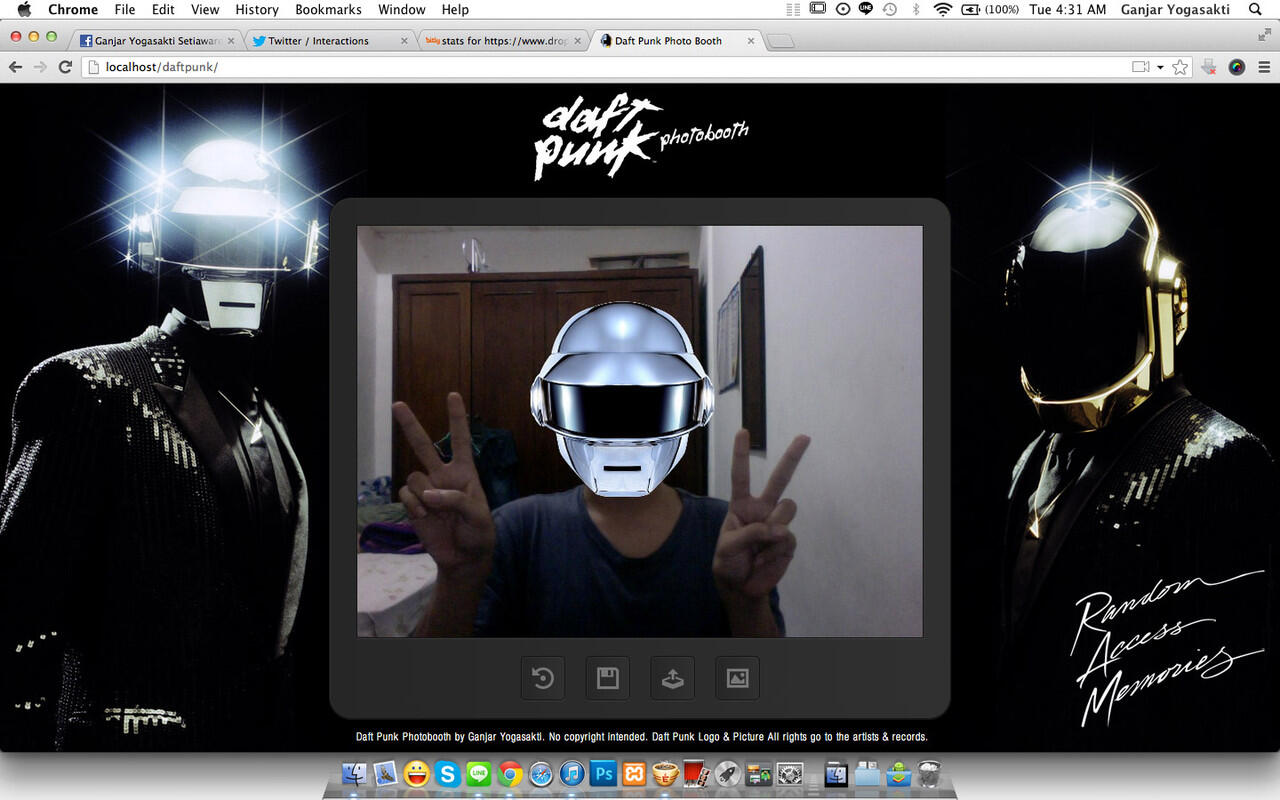
Task: Open the Apple menu
Action: coord(24,9)
